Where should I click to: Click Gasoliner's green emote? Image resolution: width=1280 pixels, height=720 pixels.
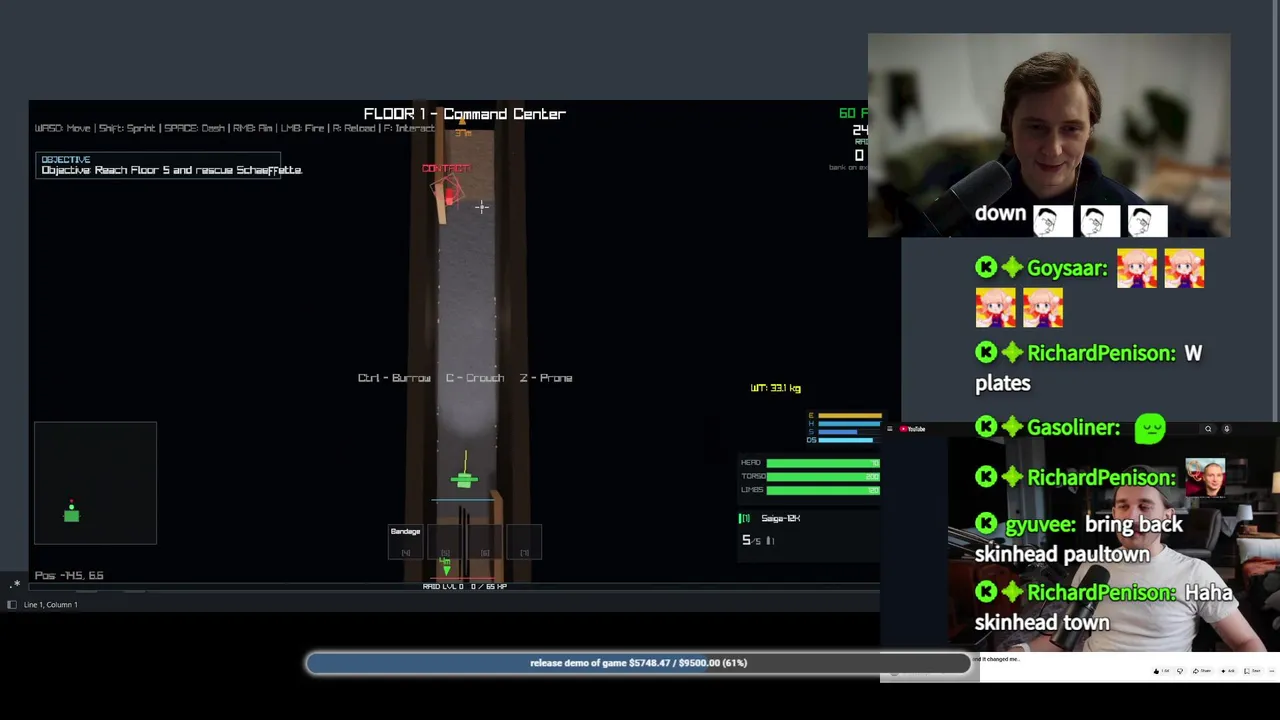click(1150, 428)
